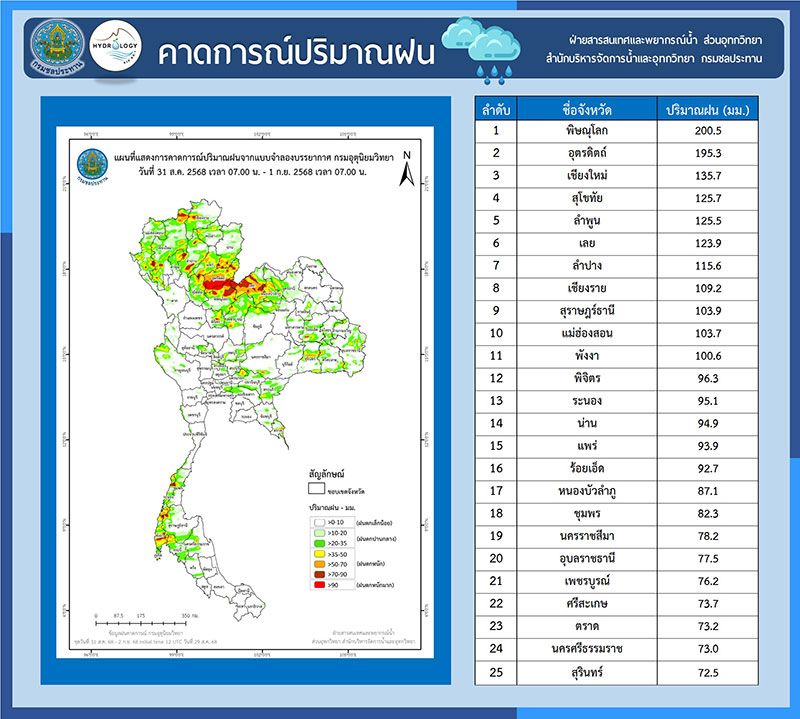Click province name 'เลย' in the table

587,243
